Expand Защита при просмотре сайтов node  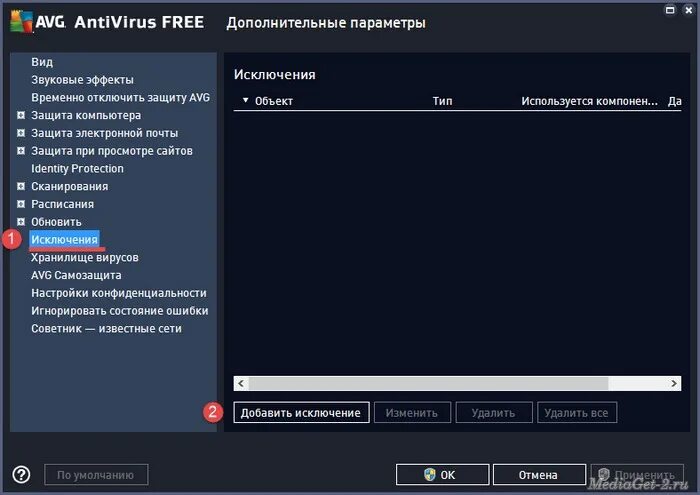[21, 151]
